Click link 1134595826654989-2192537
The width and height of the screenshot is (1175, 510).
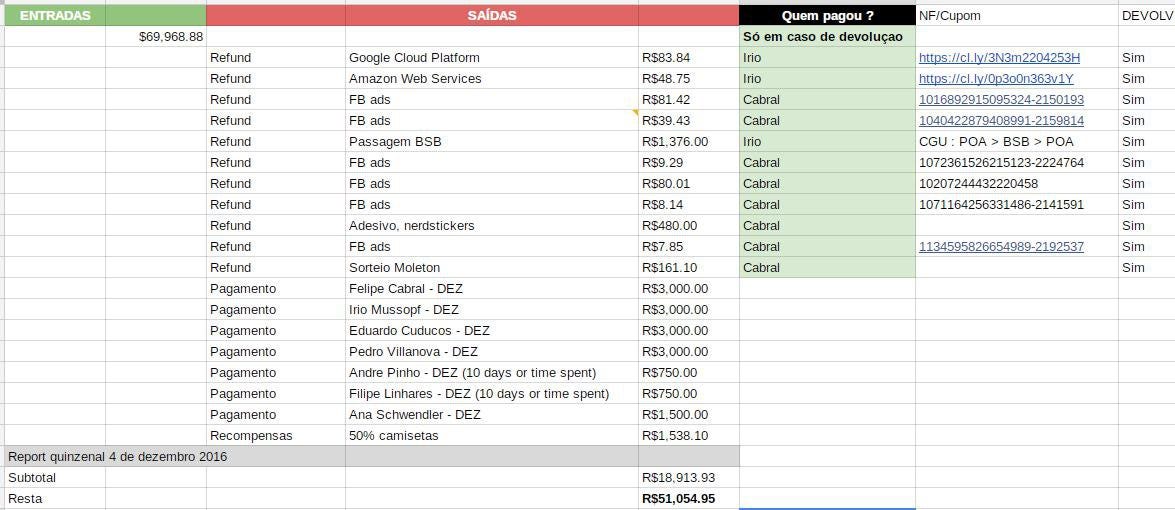pyautogui.click(x=1001, y=247)
